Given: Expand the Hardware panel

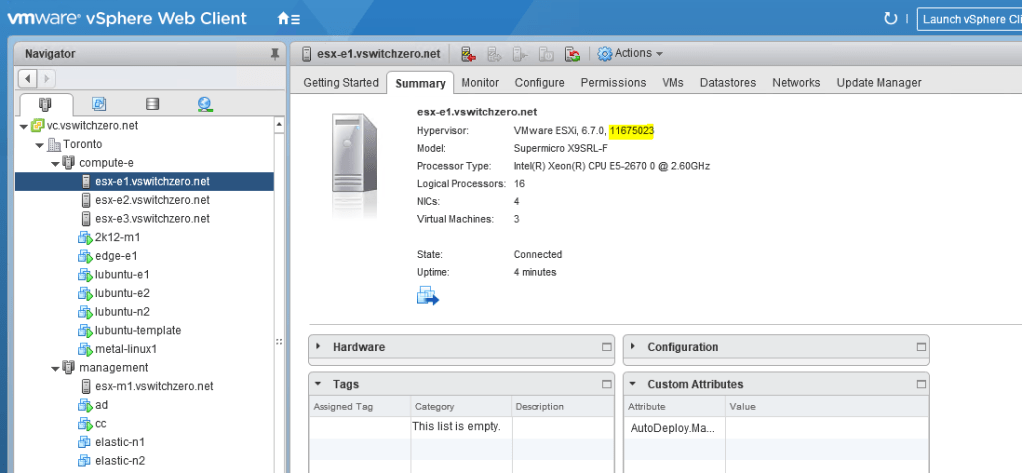Looking at the screenshot, I should 319,347.
